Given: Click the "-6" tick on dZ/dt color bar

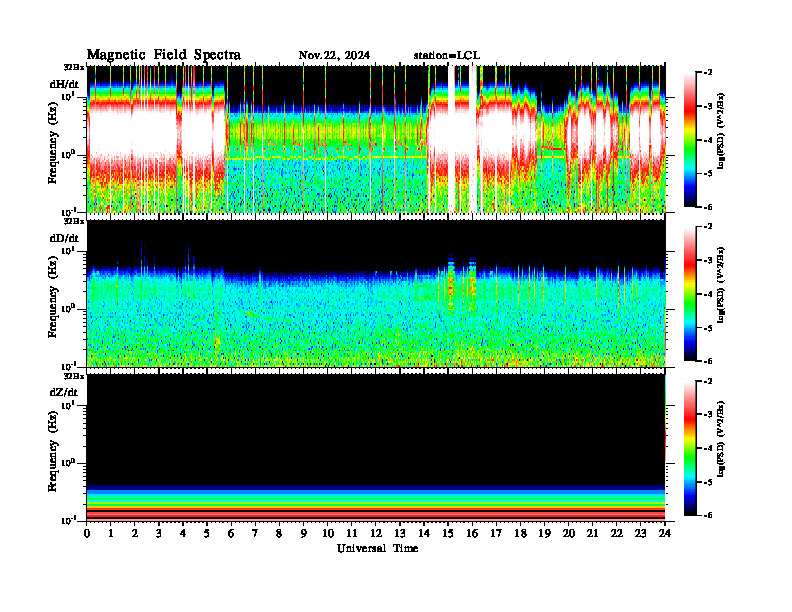Looking at the screenshot, I should click(708, 515).
